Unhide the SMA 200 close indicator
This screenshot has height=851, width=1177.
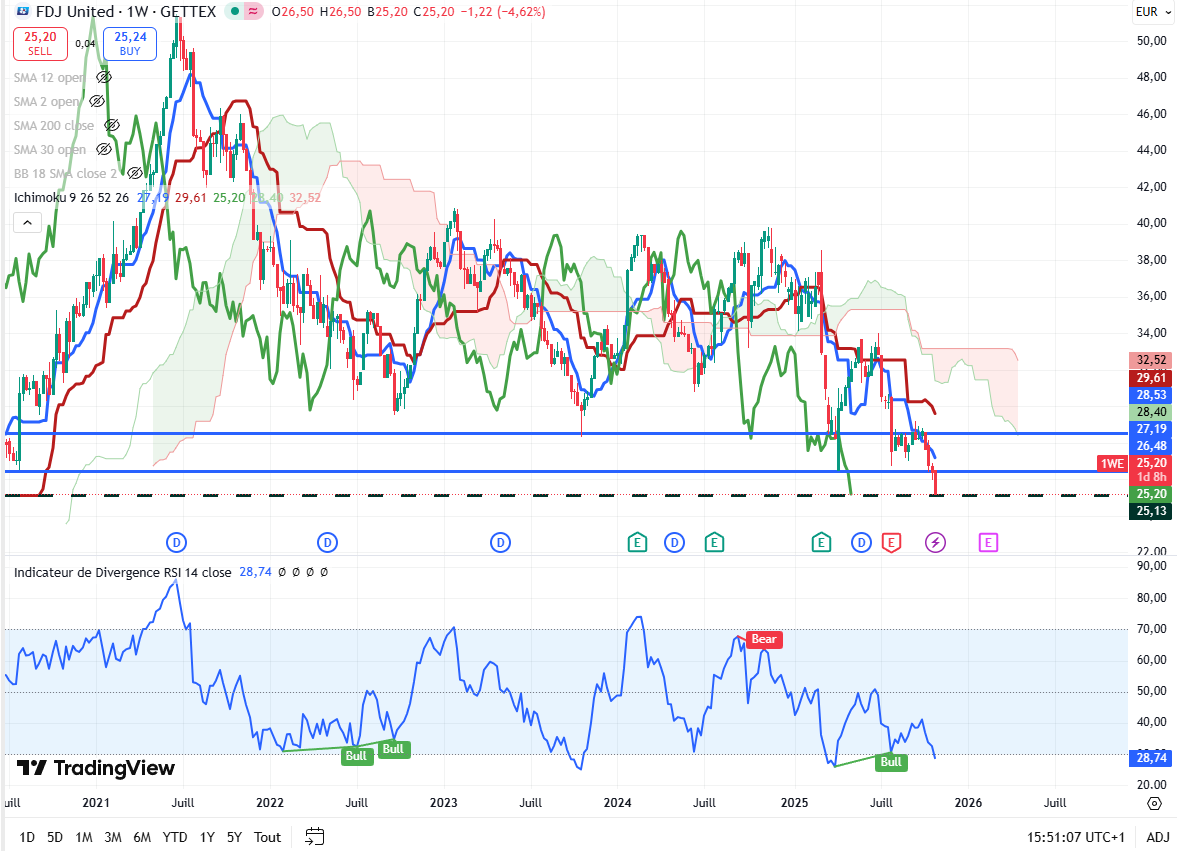[x=112, y=126]
